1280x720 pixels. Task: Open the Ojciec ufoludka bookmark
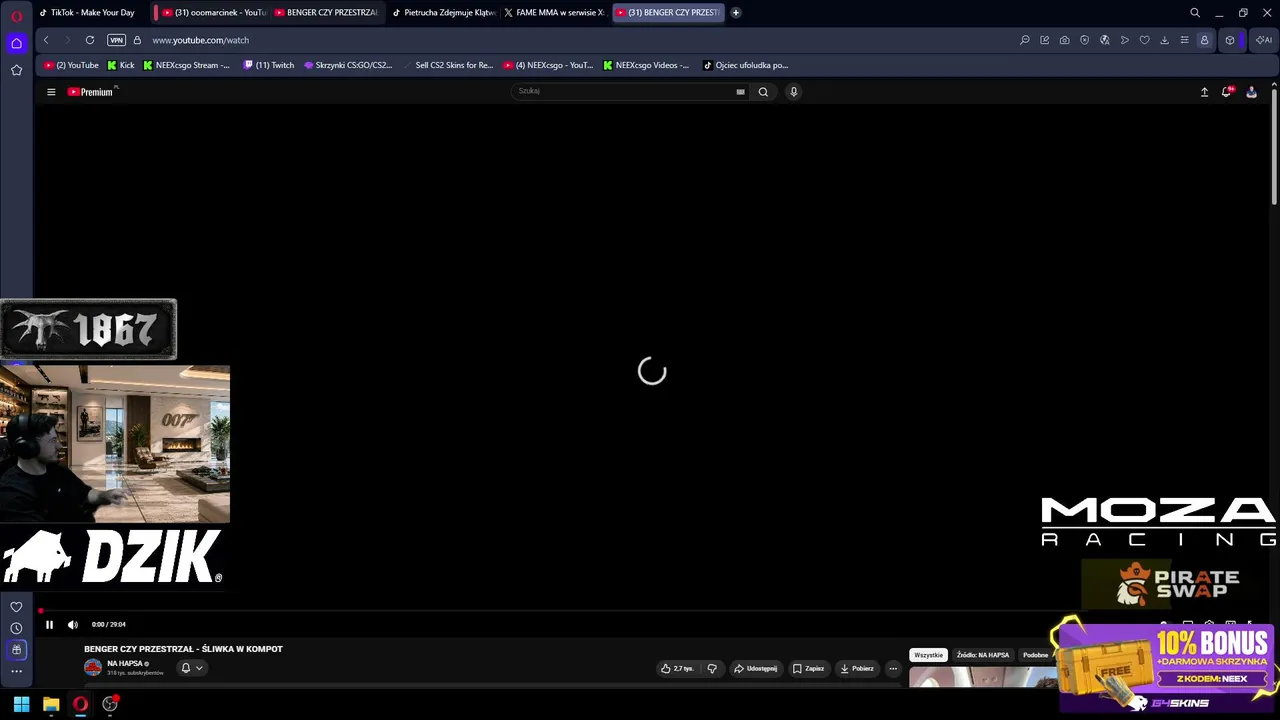tap(746, 65)
